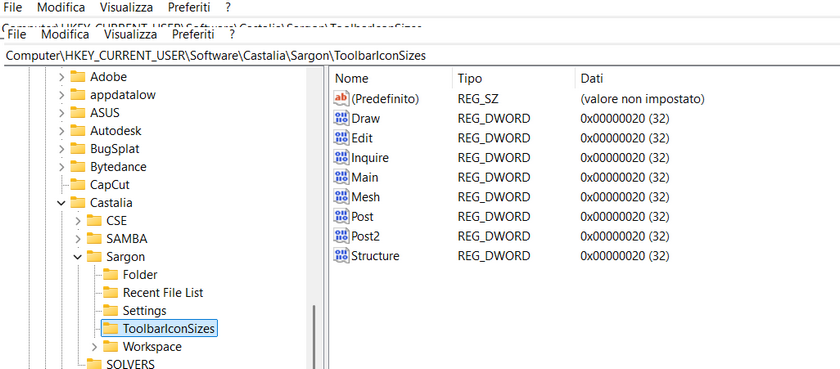The height and width of the screenshot is (369, 840).
Task: Click the Adobe folder icon
Action: tap(78, 77)
